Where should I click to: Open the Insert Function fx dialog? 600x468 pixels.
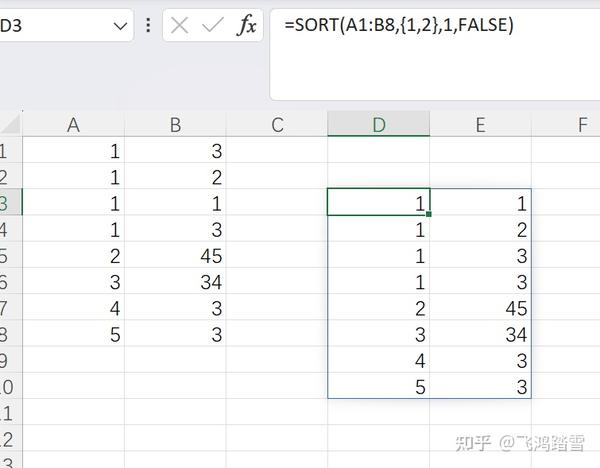[246, 26]
